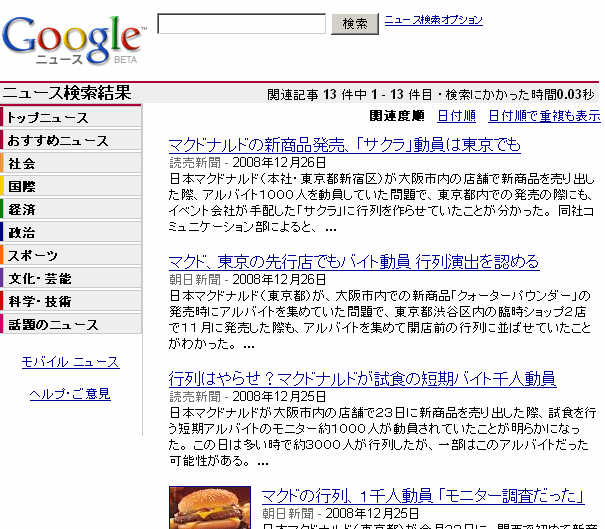This screenshot has height=529, width=605.
Task: Click the ニュース検索結果 heading
Action: click(67, 93)
